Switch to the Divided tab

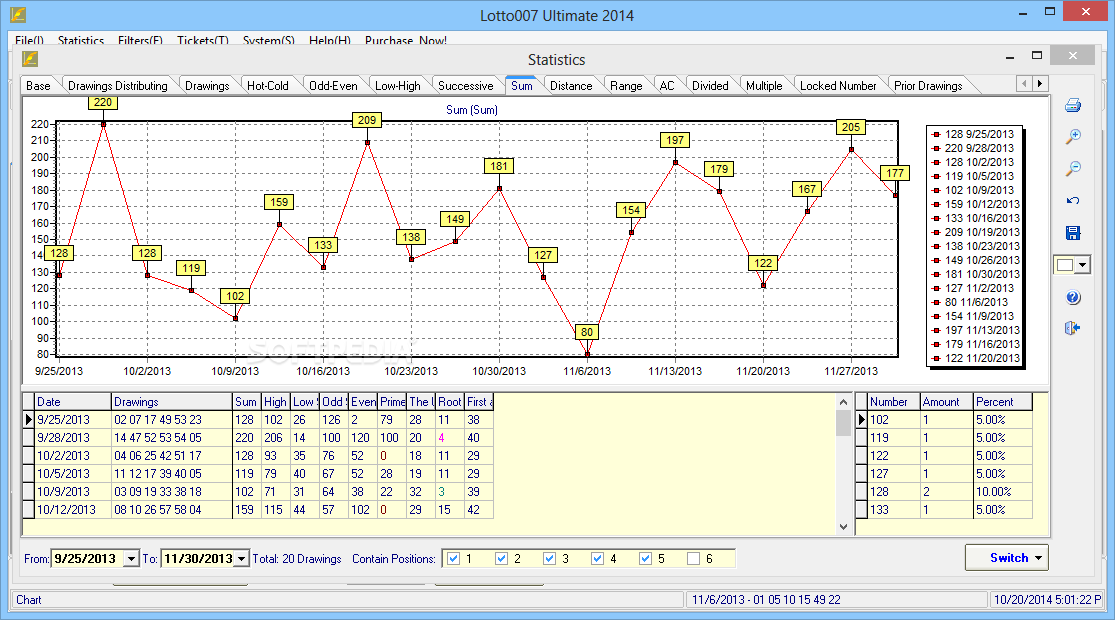710,85
